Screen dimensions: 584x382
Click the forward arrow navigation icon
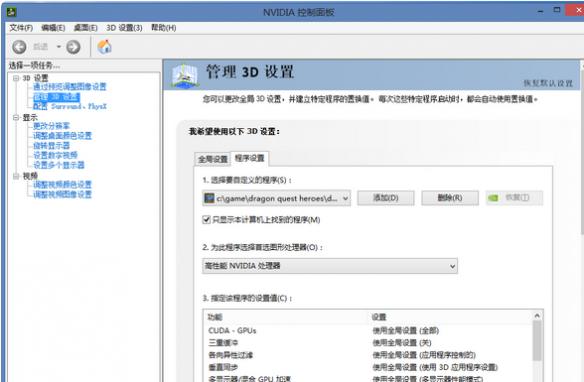tap(73, 47)
